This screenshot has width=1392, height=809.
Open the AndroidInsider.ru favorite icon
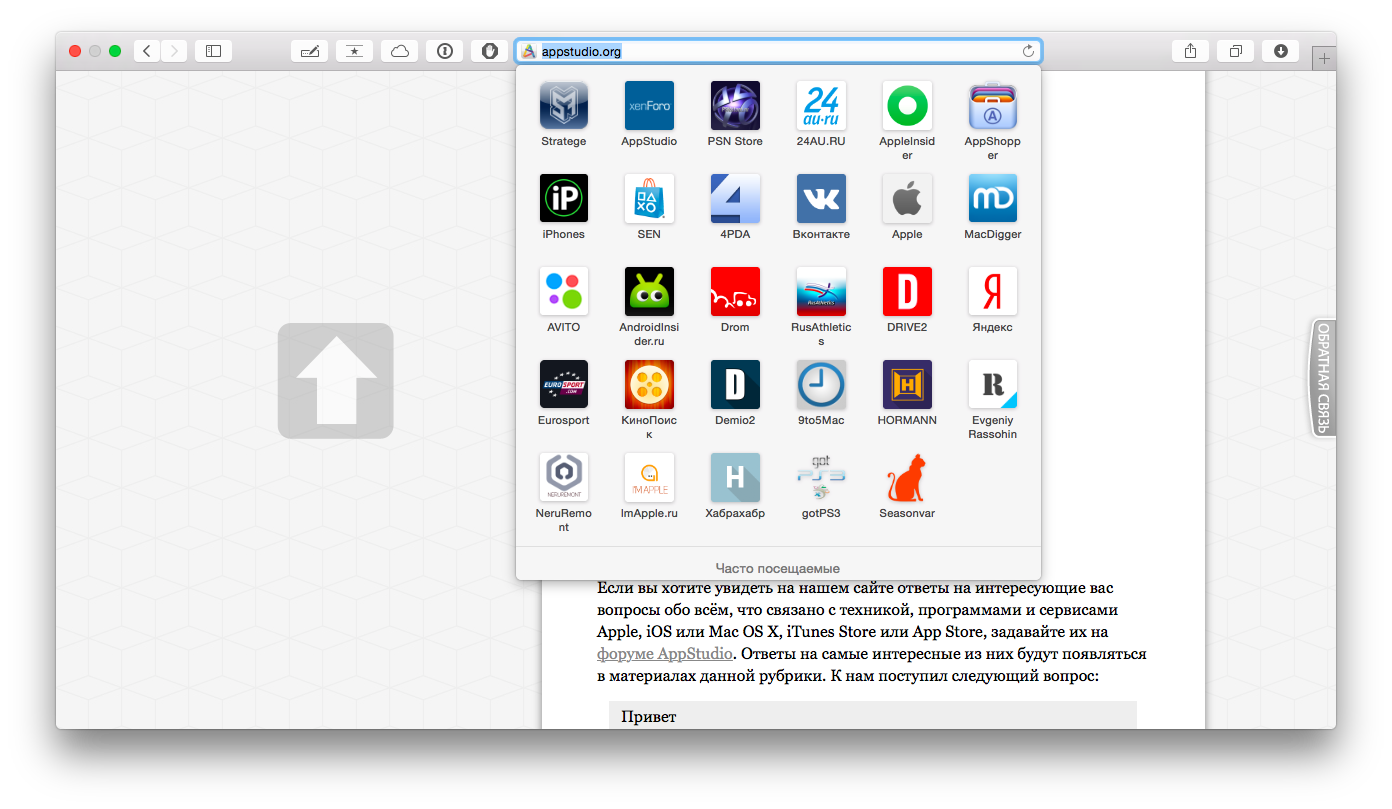(x=649, y=292)
